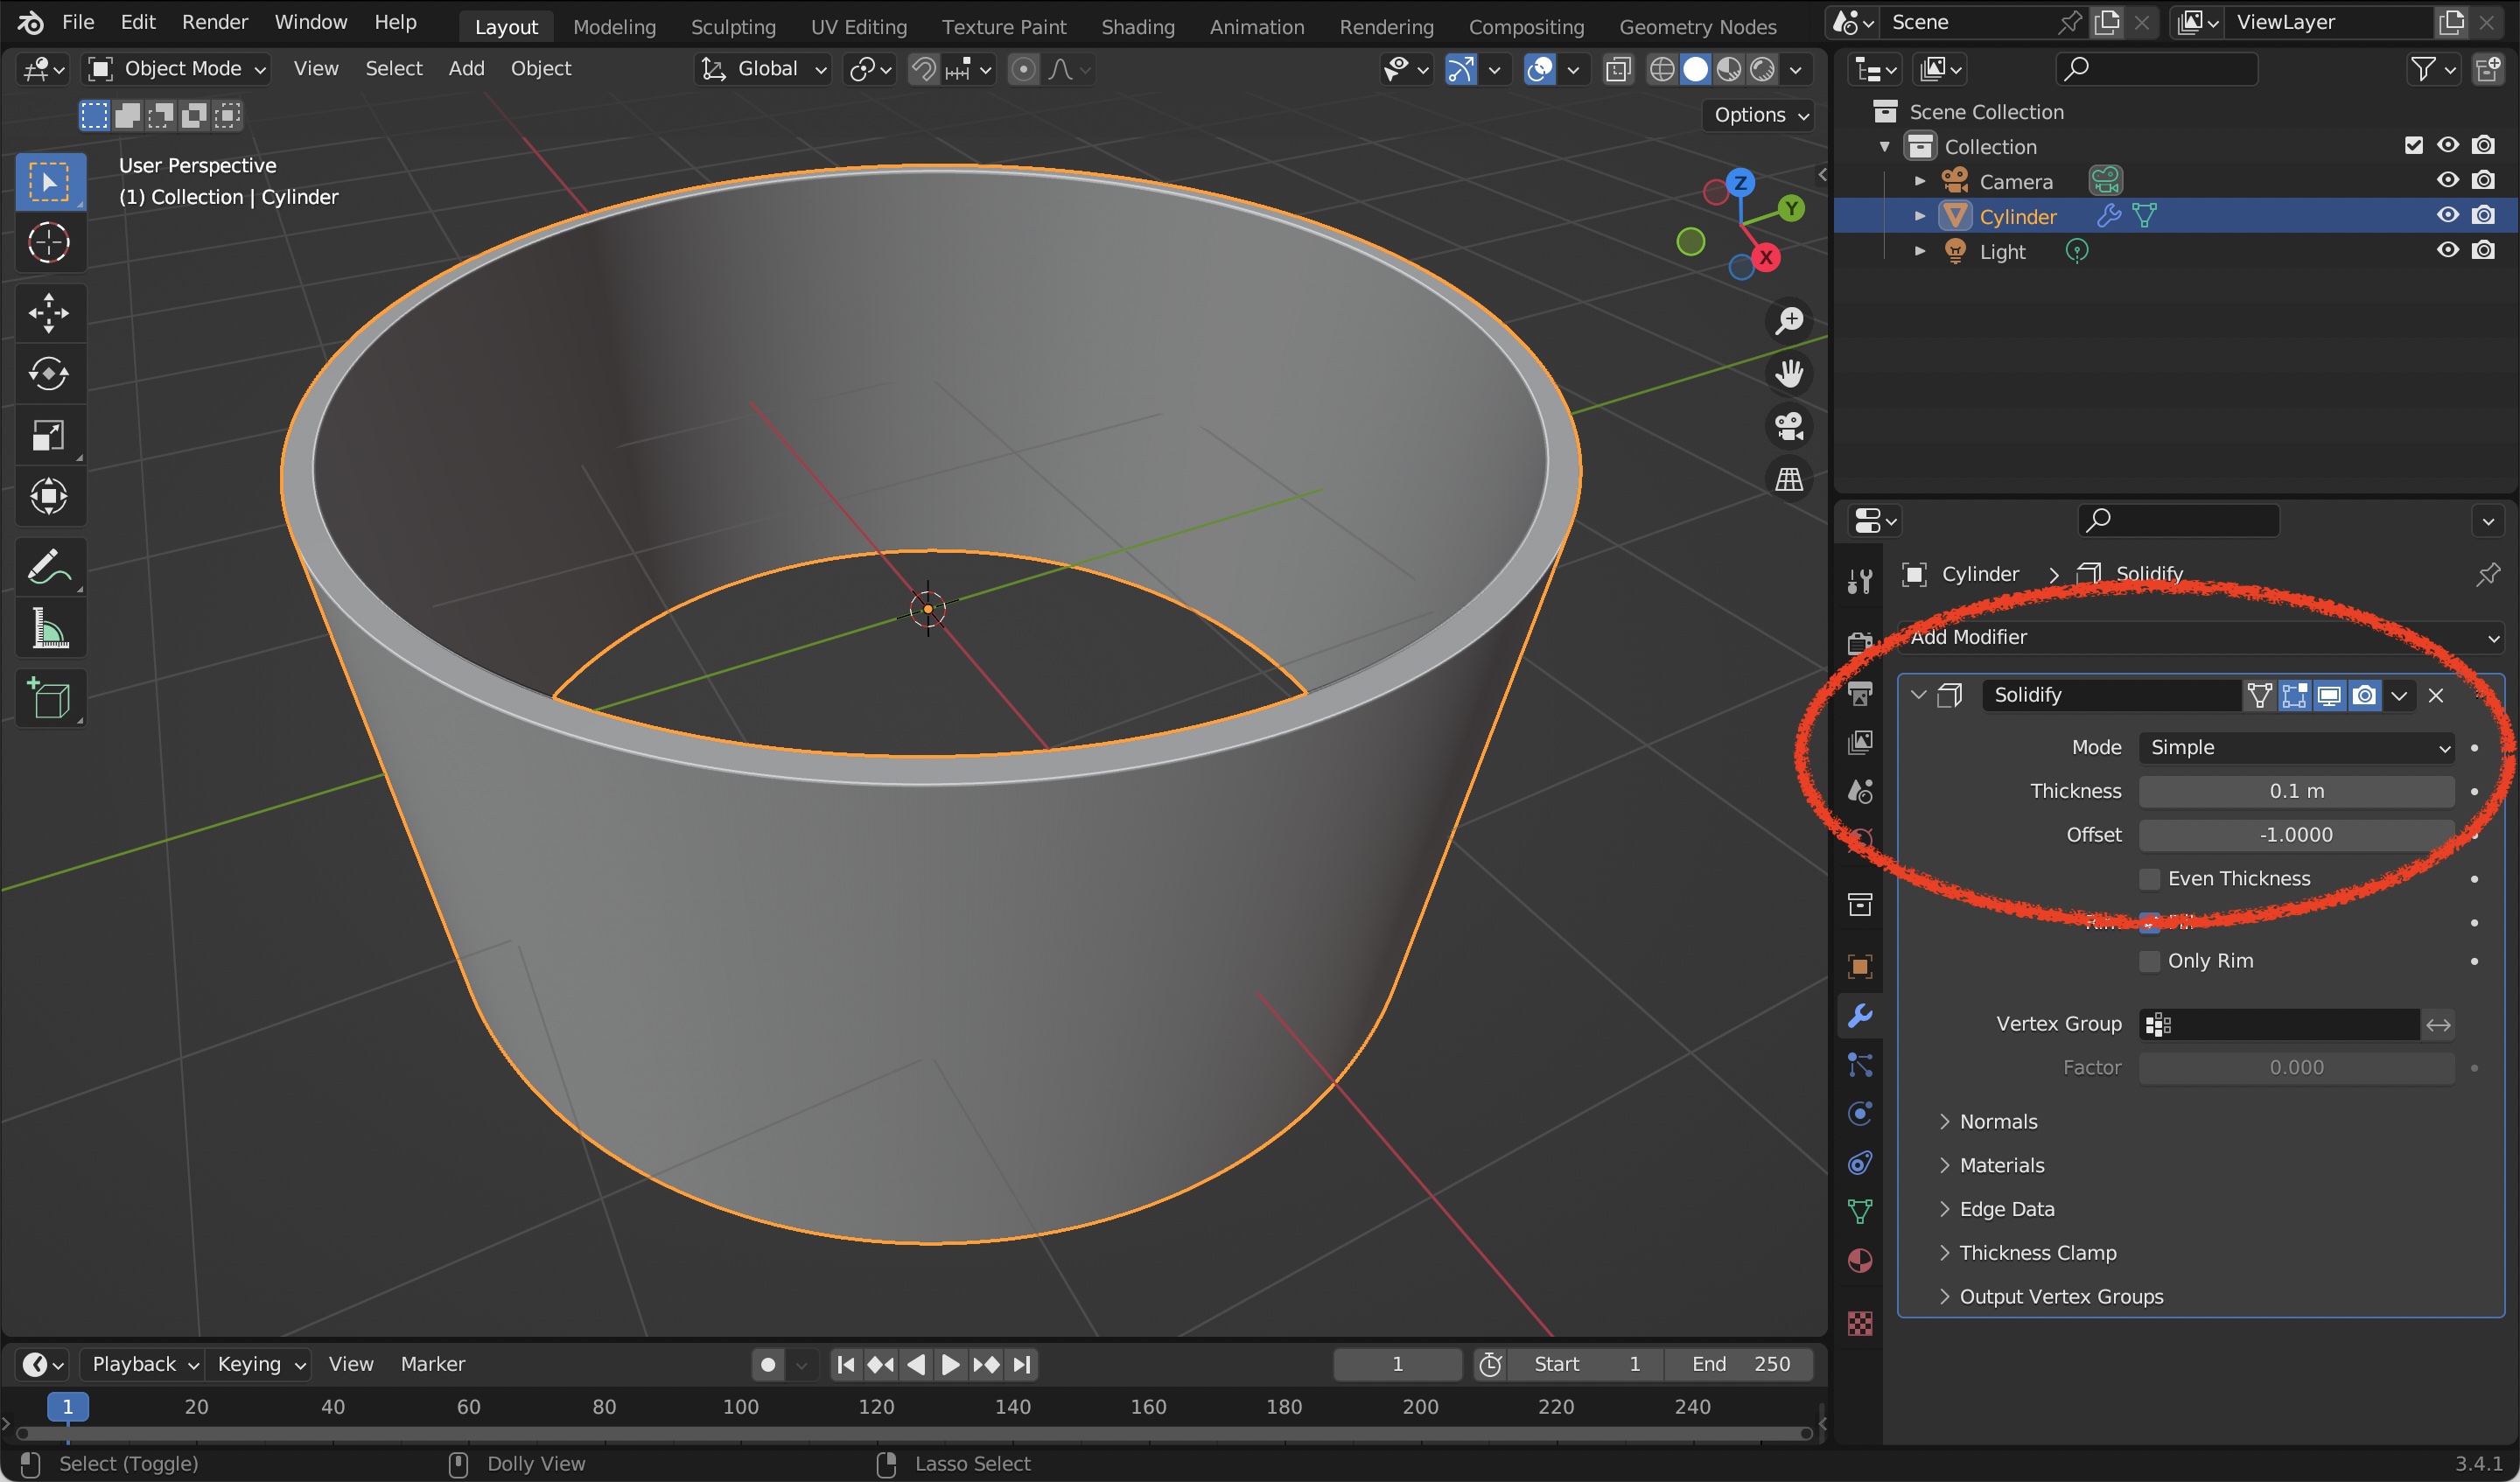Remove the Solidify modifier with X

[2436, 695]
